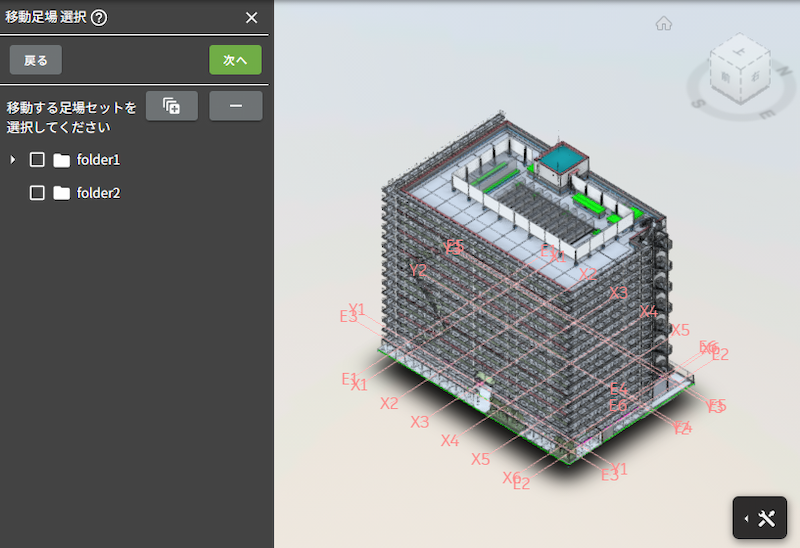Select the folder1 label in the tree

pyautogui.click(x=98, y=160)
